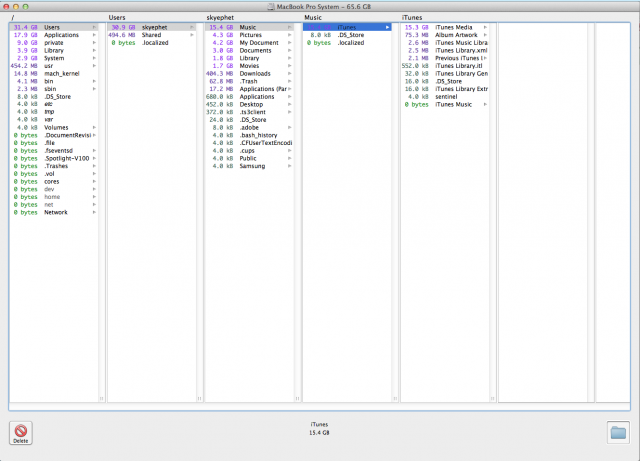Select the Samsung folder row
Screen dimensions: 640x461
pyautogui.click(x=249, y=166)
